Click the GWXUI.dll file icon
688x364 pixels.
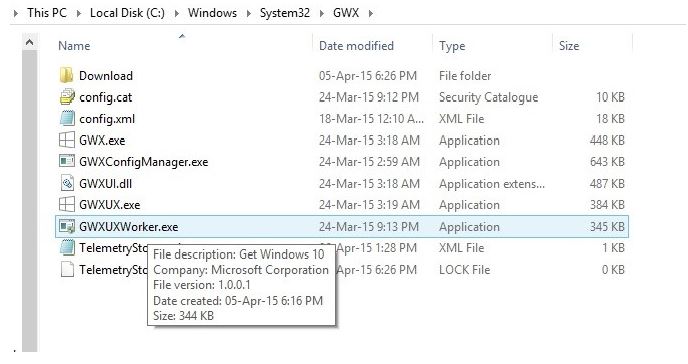67,183
